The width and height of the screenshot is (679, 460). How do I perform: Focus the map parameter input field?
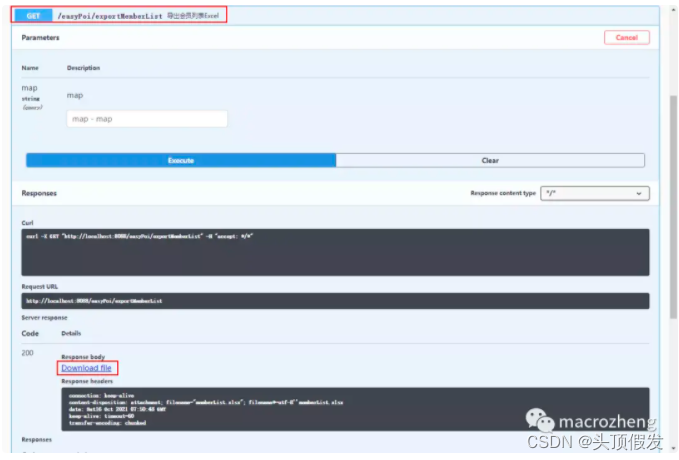click(x=147, y=119)
